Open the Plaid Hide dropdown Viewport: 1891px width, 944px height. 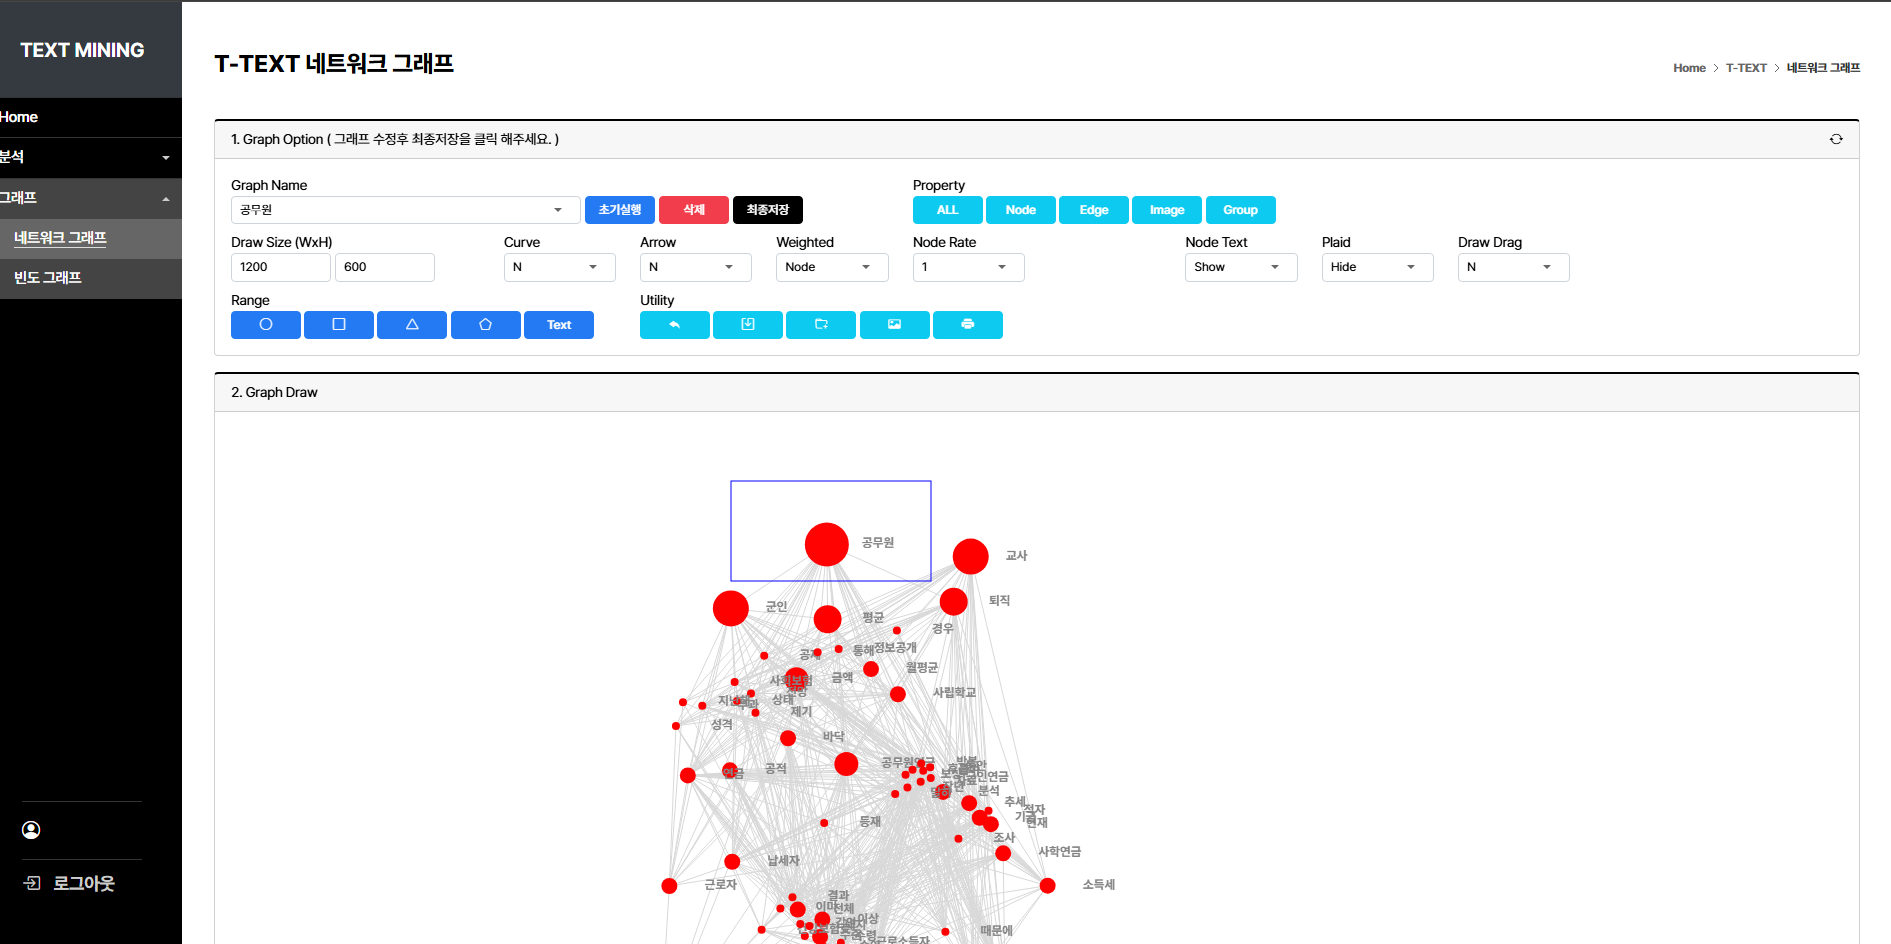1376,267
